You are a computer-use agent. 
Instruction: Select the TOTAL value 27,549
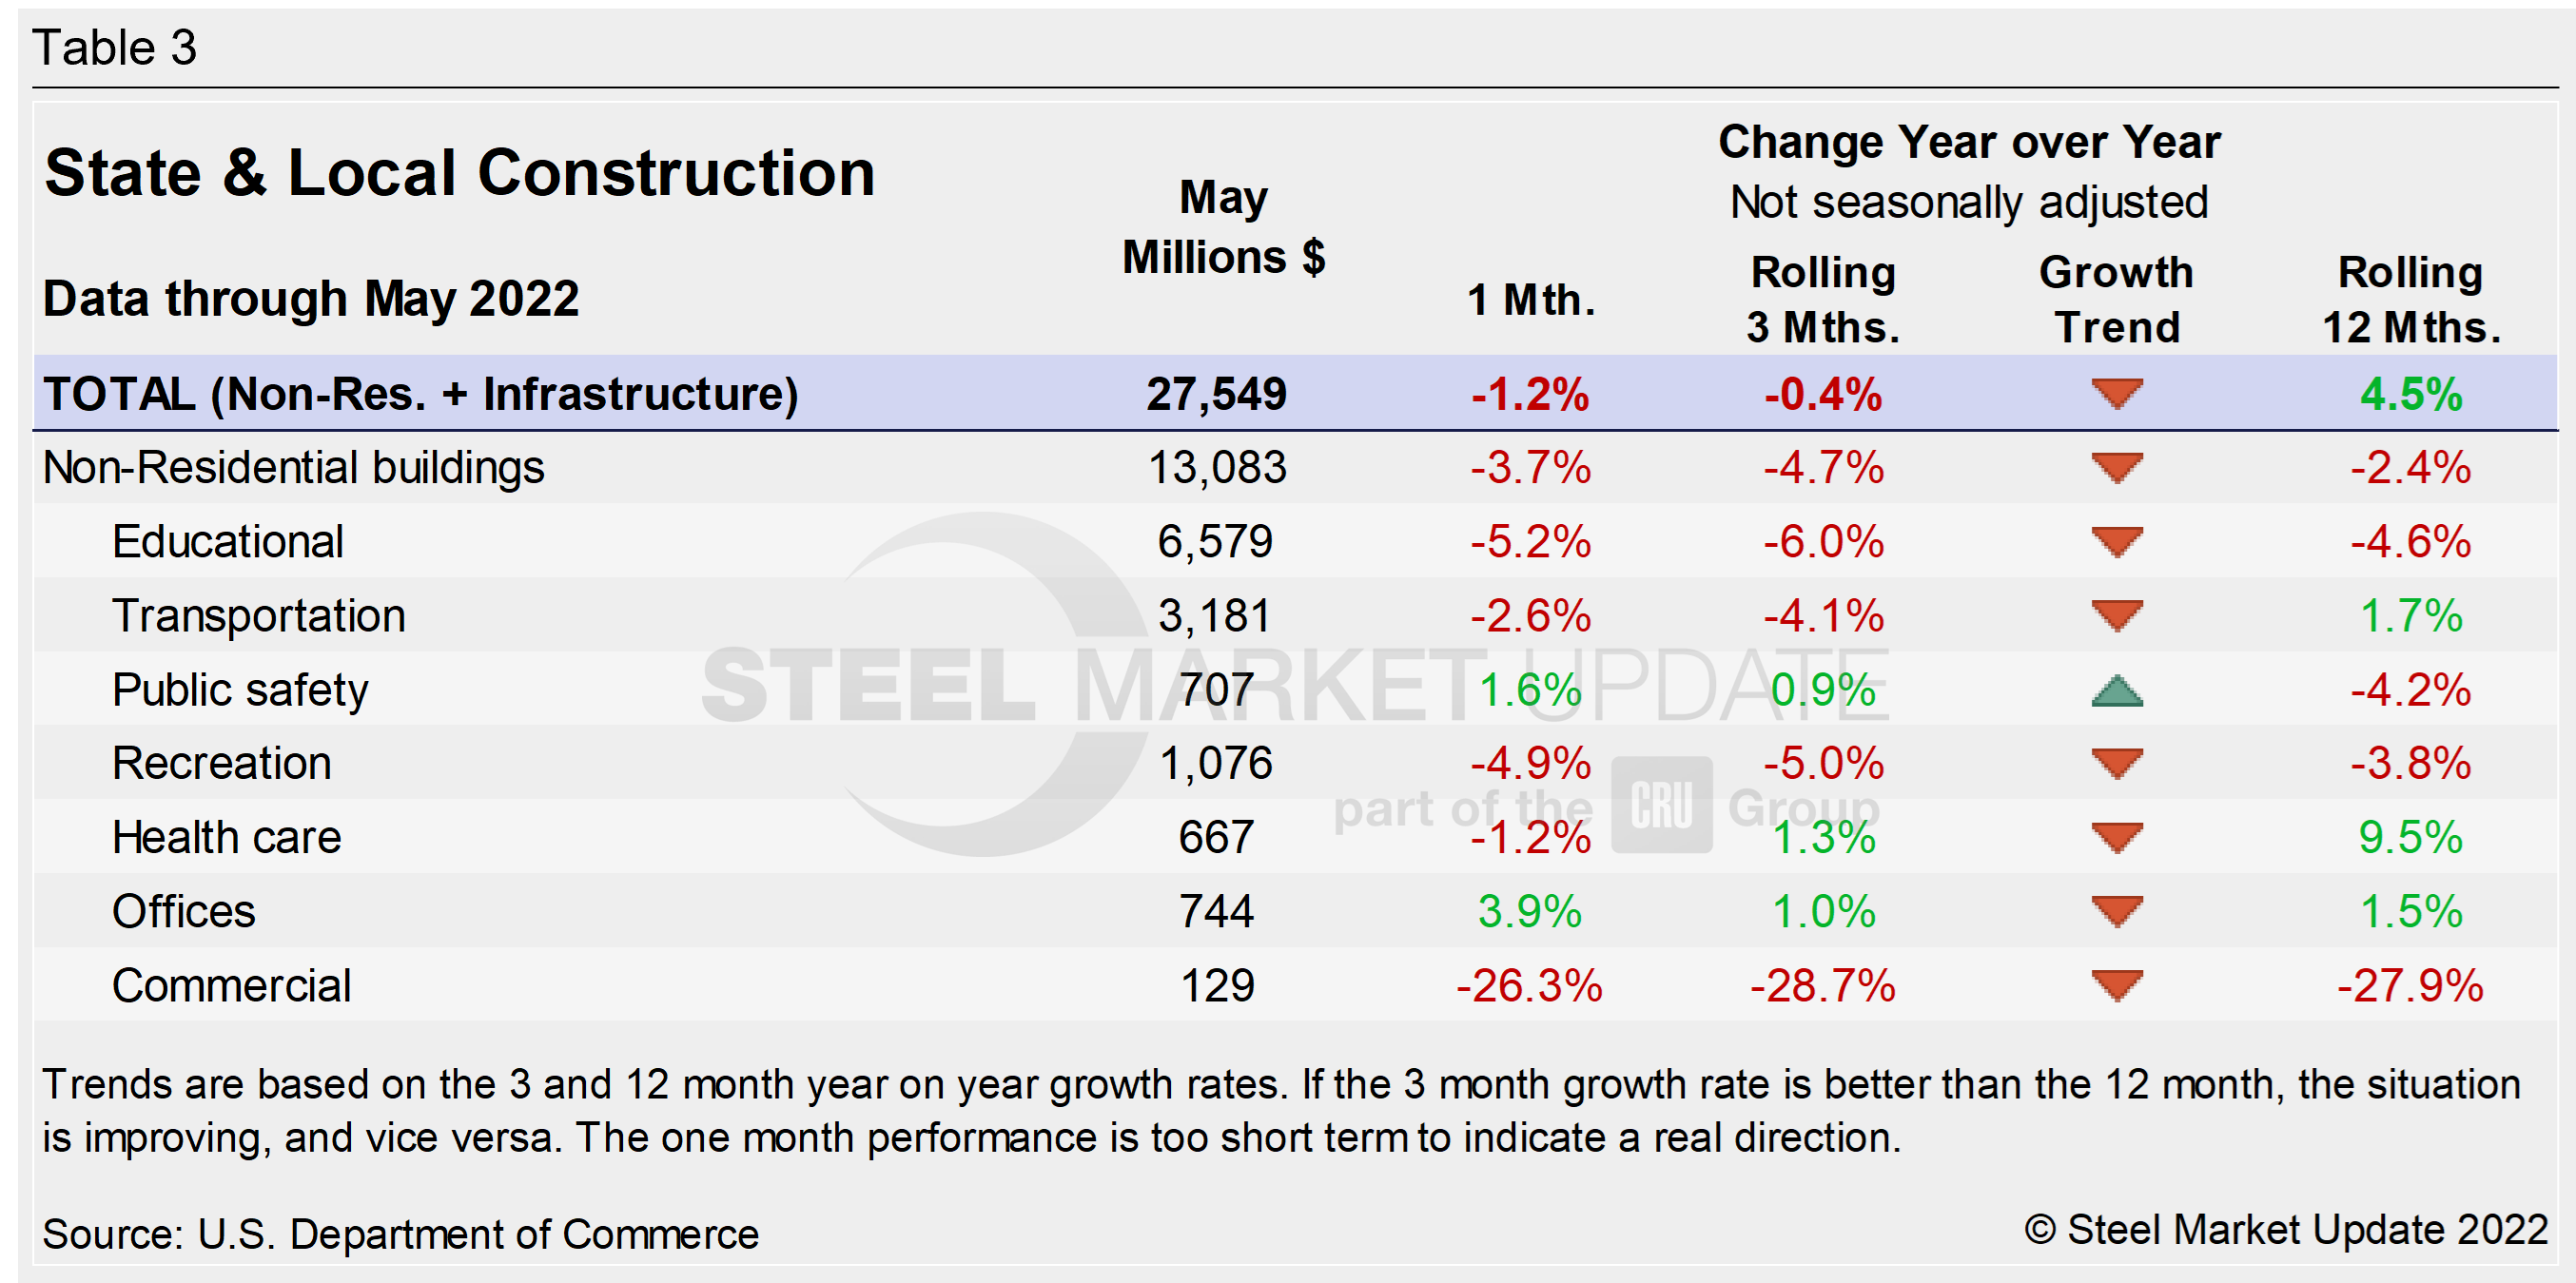[1216, 394]
